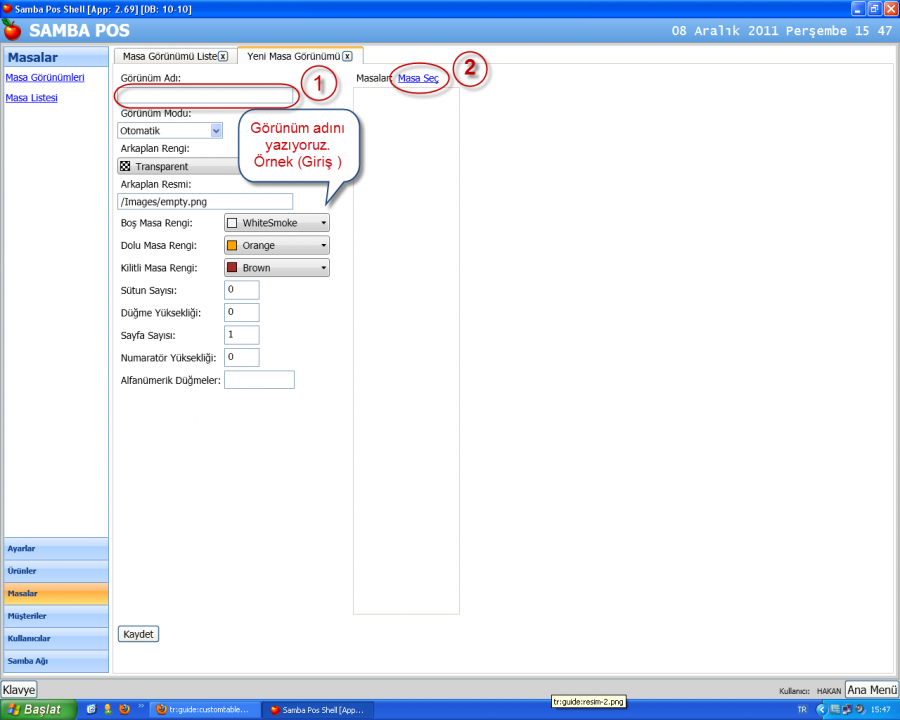
Task: Switch to the Firefox tr:guide:customtable taskbar window
Action: (x=207, y=710)
